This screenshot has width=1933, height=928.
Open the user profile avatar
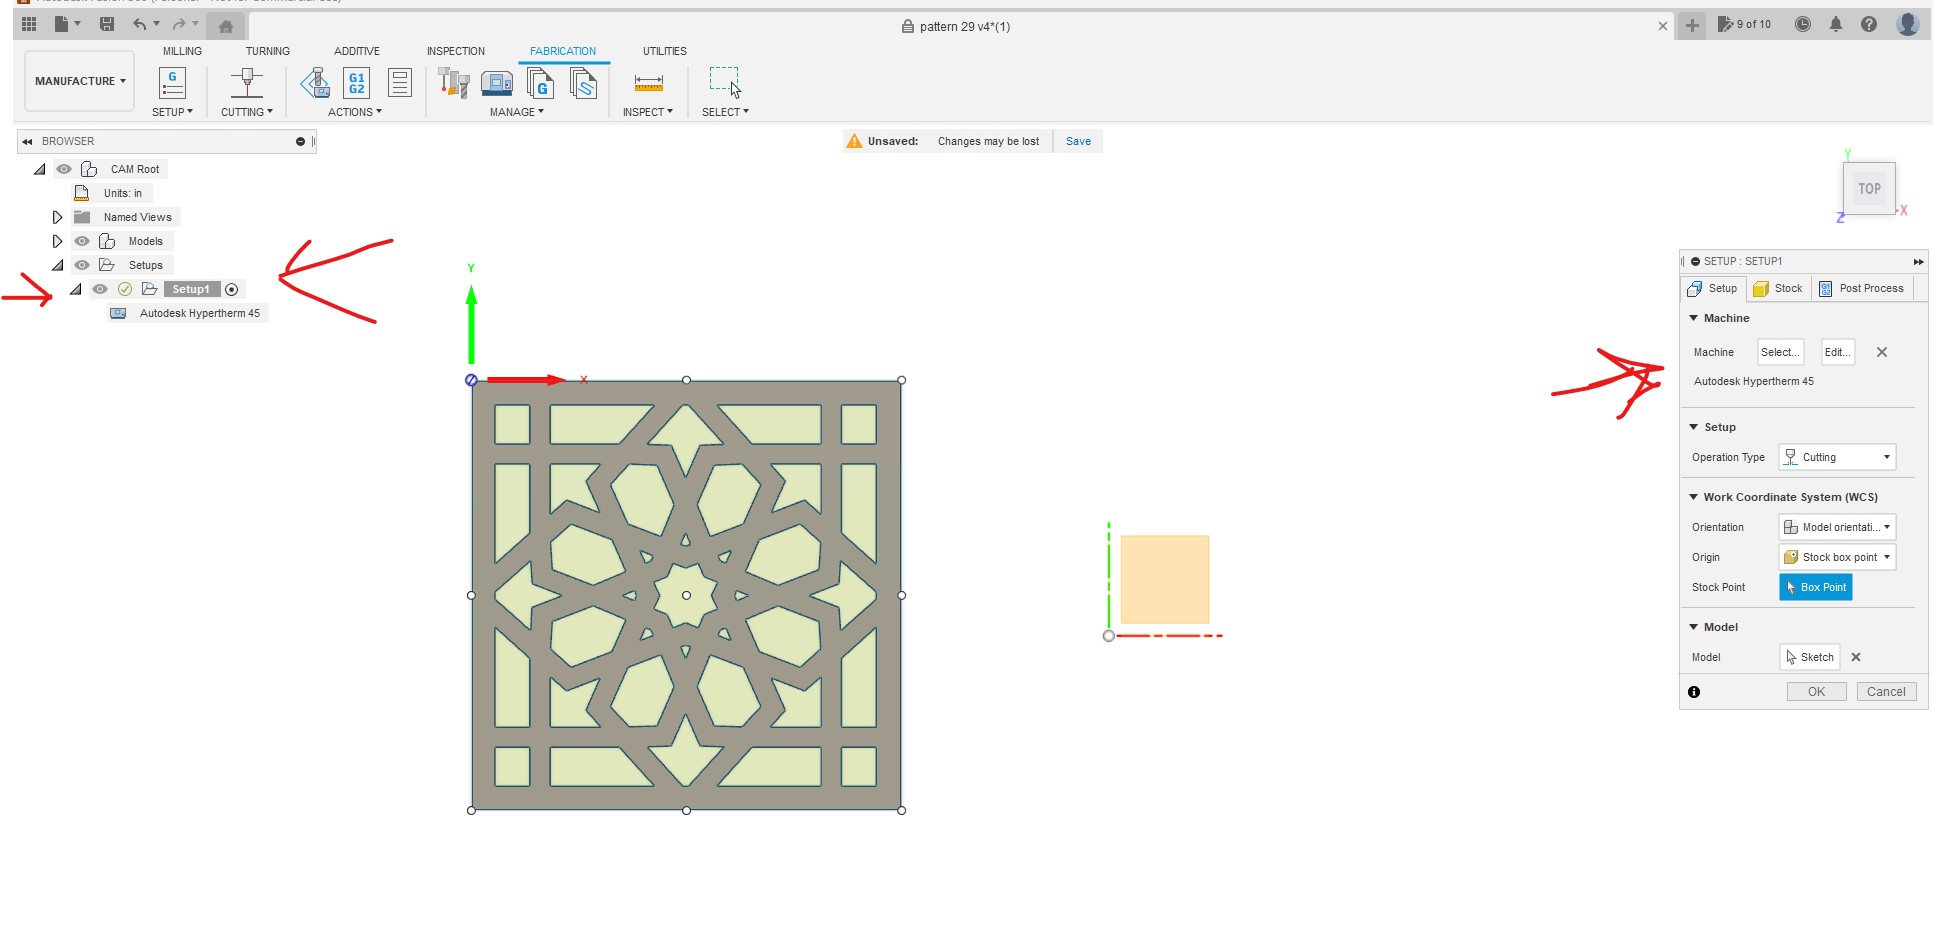click(x=1908, y=24)
